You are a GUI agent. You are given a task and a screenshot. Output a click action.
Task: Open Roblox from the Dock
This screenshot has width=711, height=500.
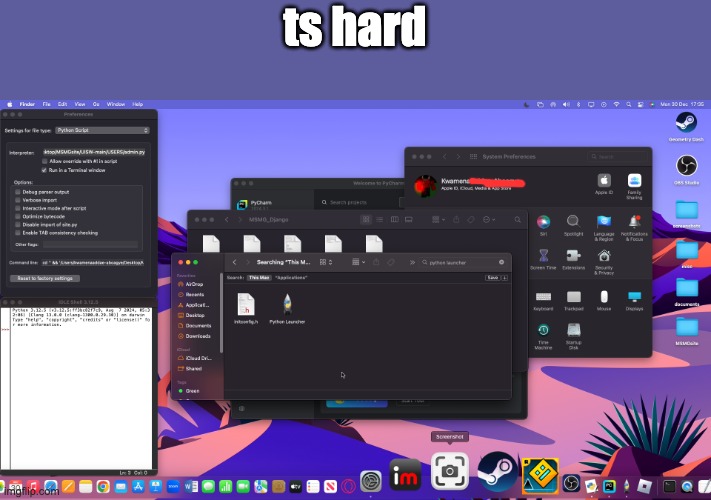tap(644, 486)
